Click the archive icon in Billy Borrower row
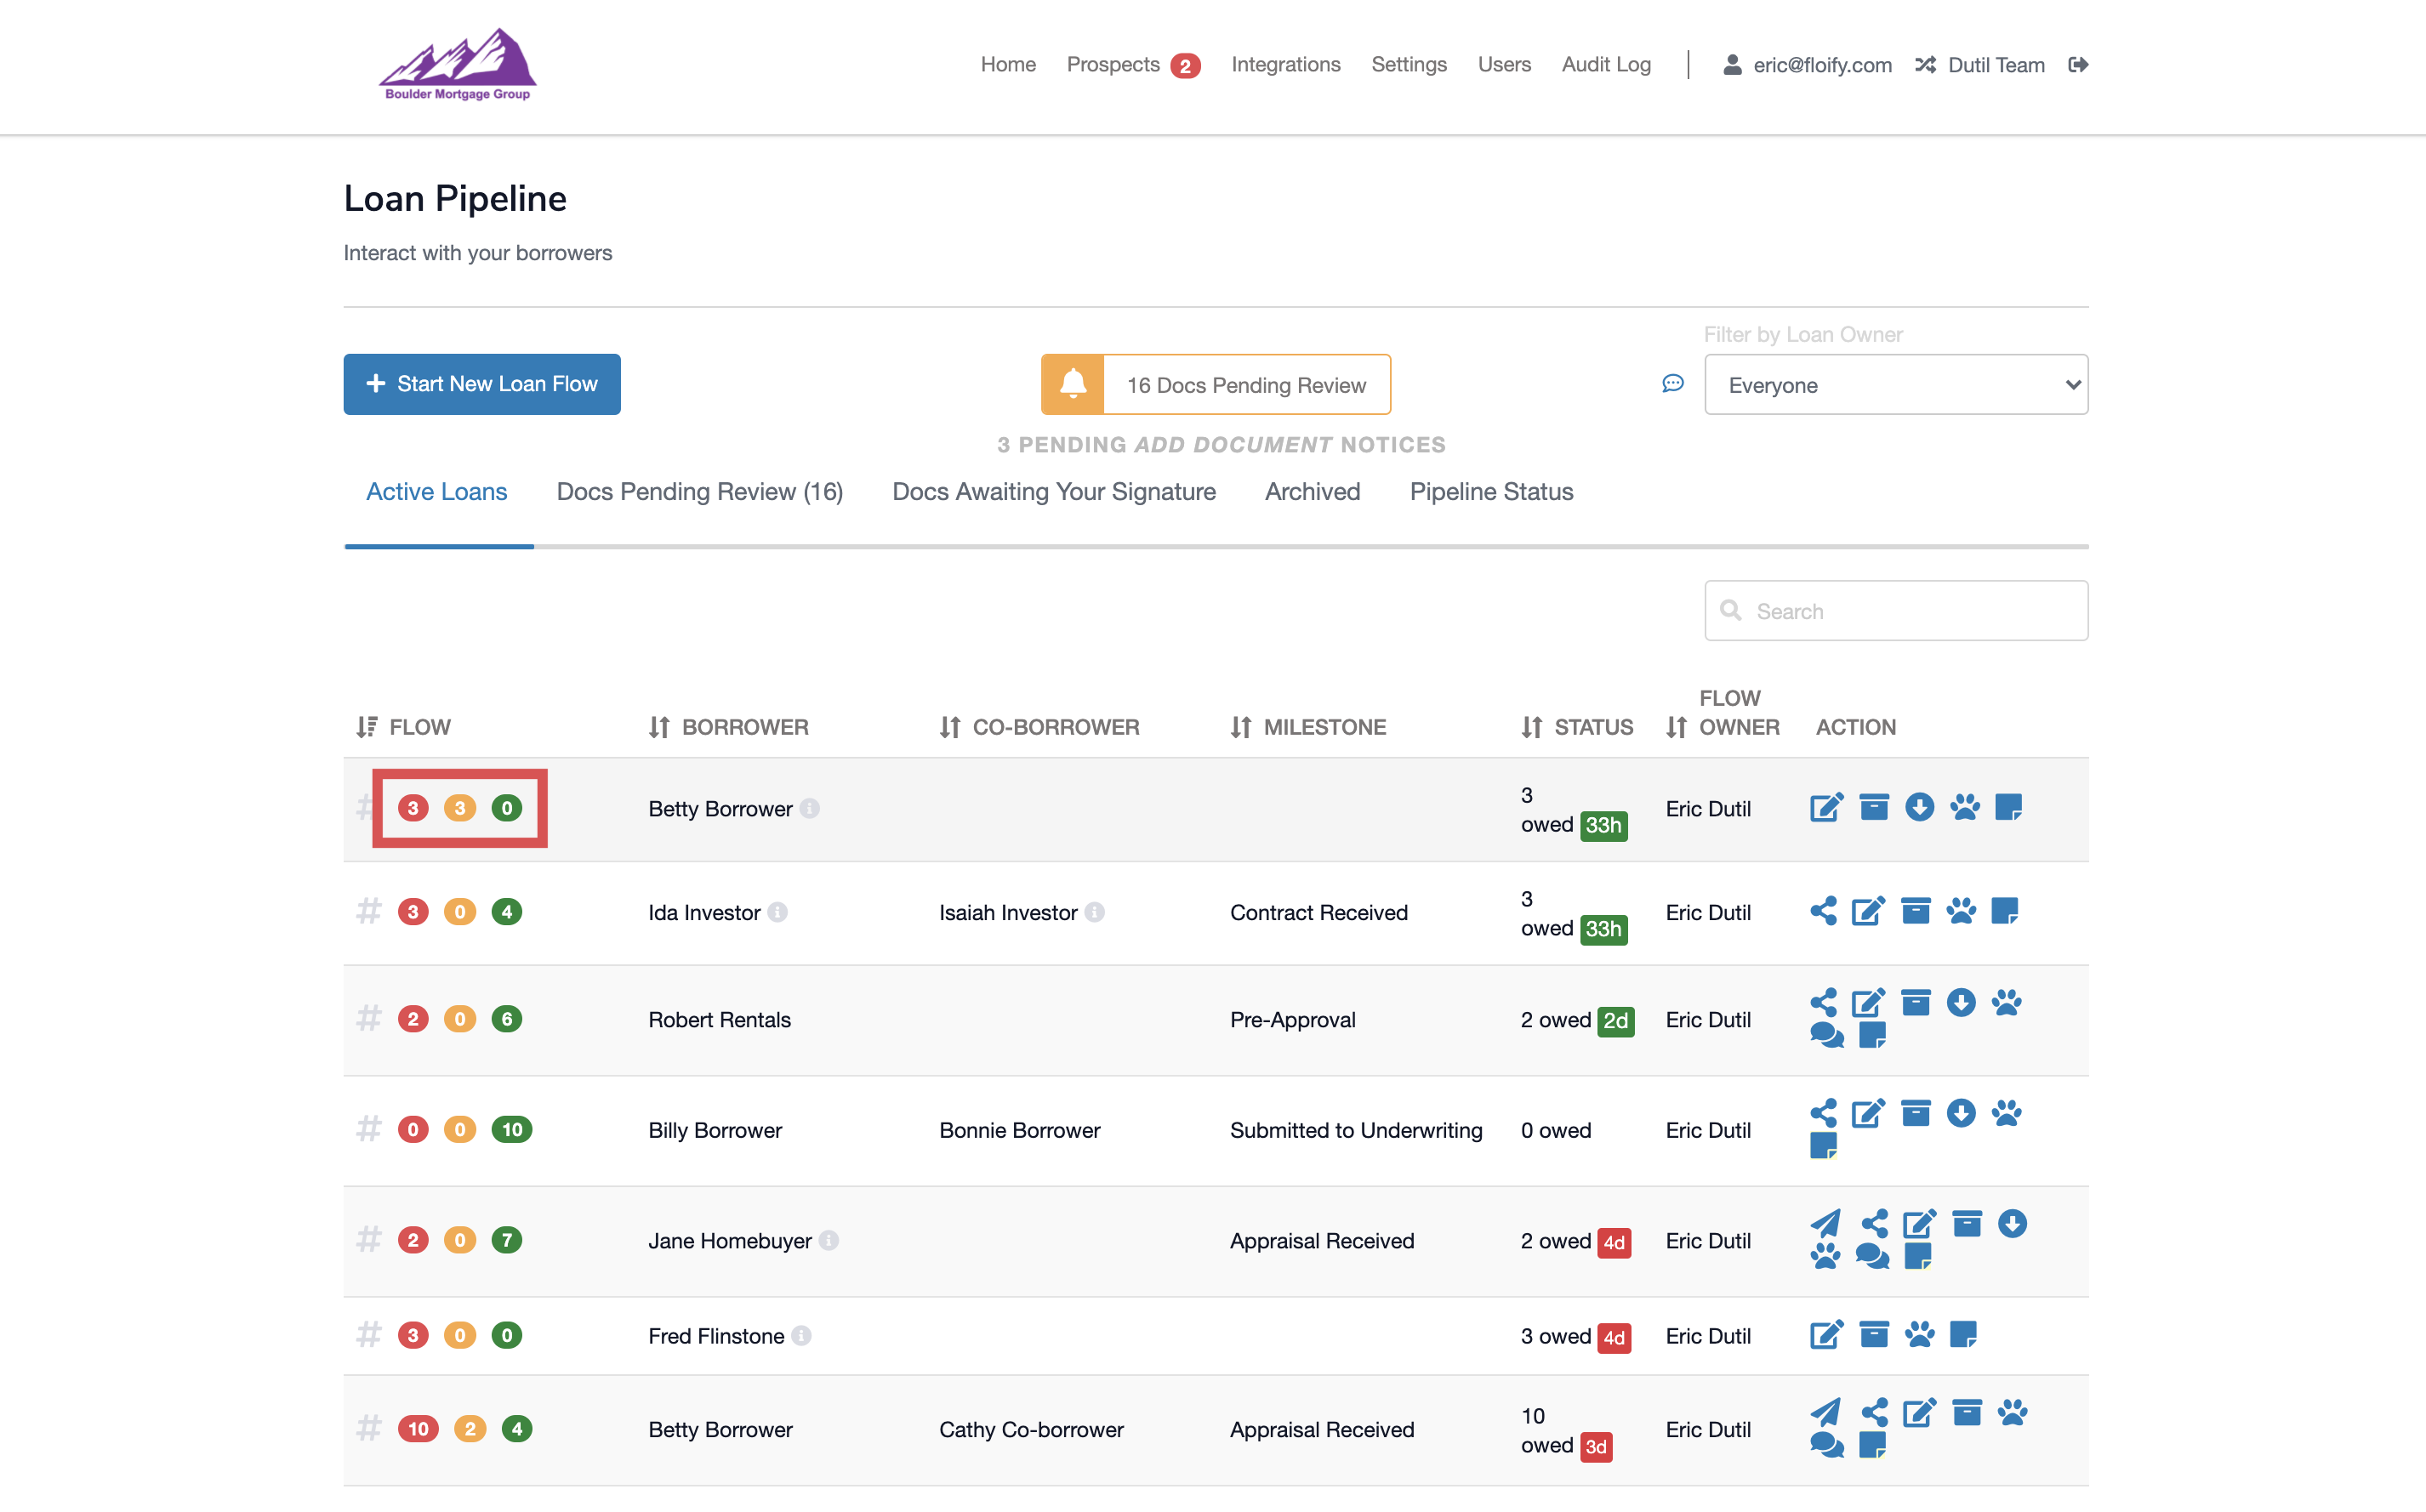 (1915, 1113)
